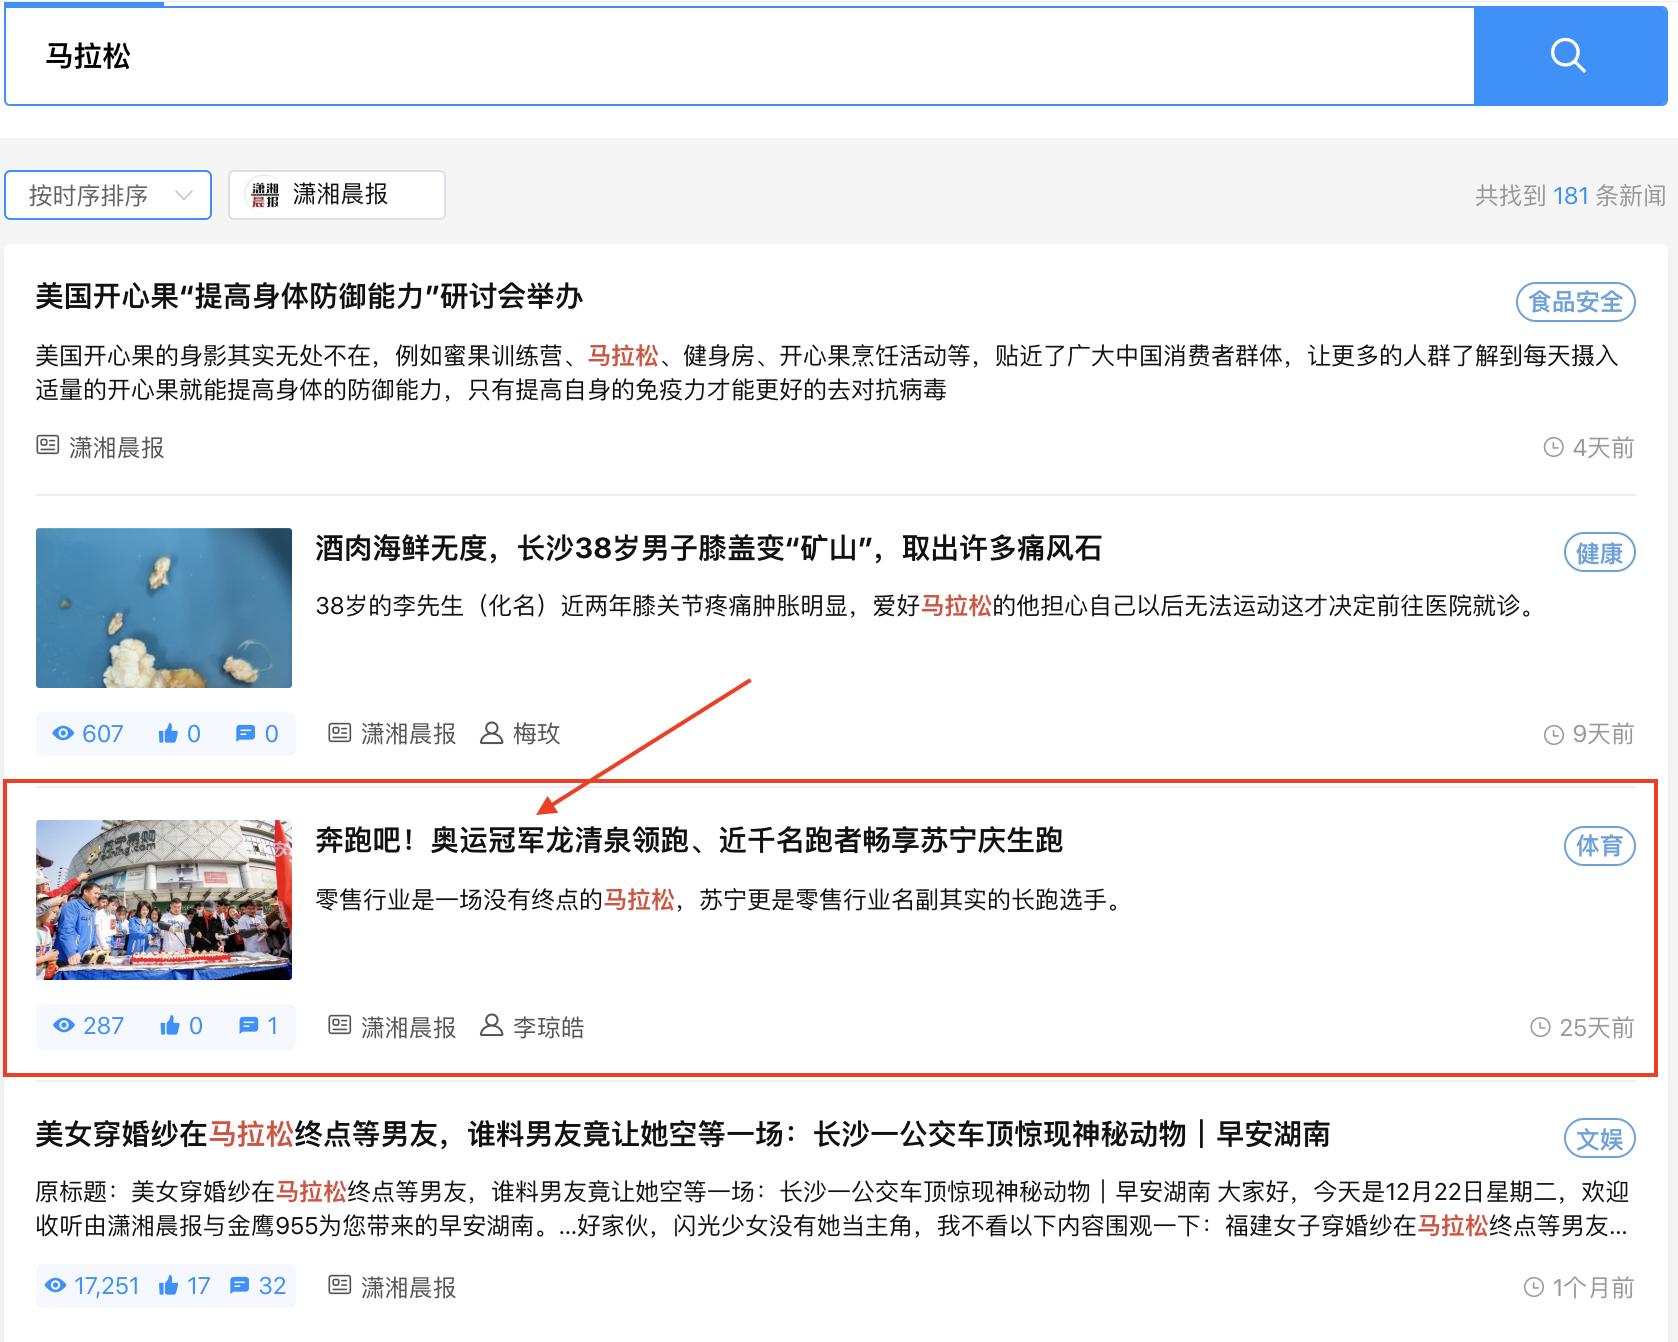Click the author person icon next to 李琼皓
Screen dimensions: 1678x1342
pyautogui.click(x=492, y=1027)
